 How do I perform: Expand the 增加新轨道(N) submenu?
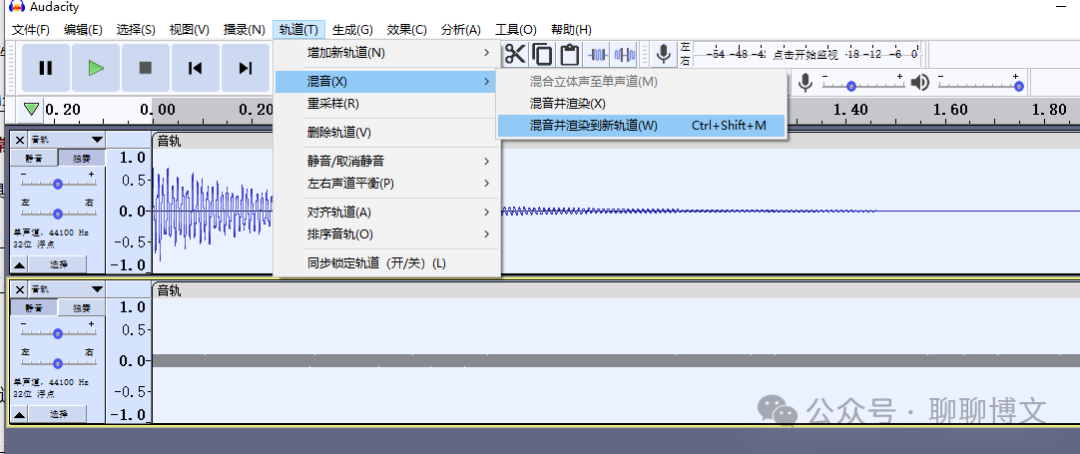pos(386,52)
